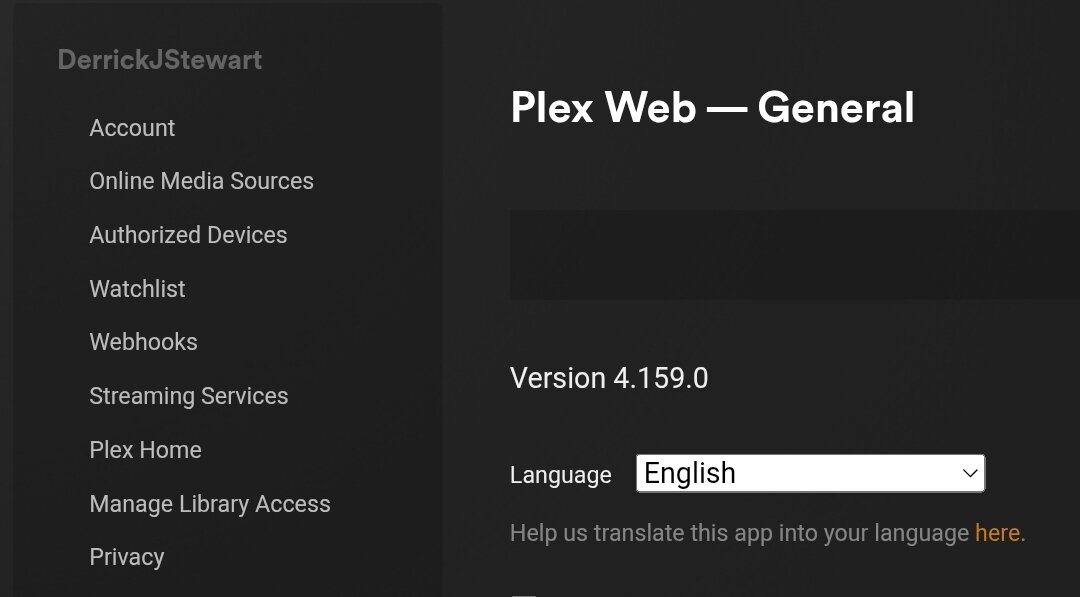Open Authorized Devices in the sidebar

tap(188, 235)
